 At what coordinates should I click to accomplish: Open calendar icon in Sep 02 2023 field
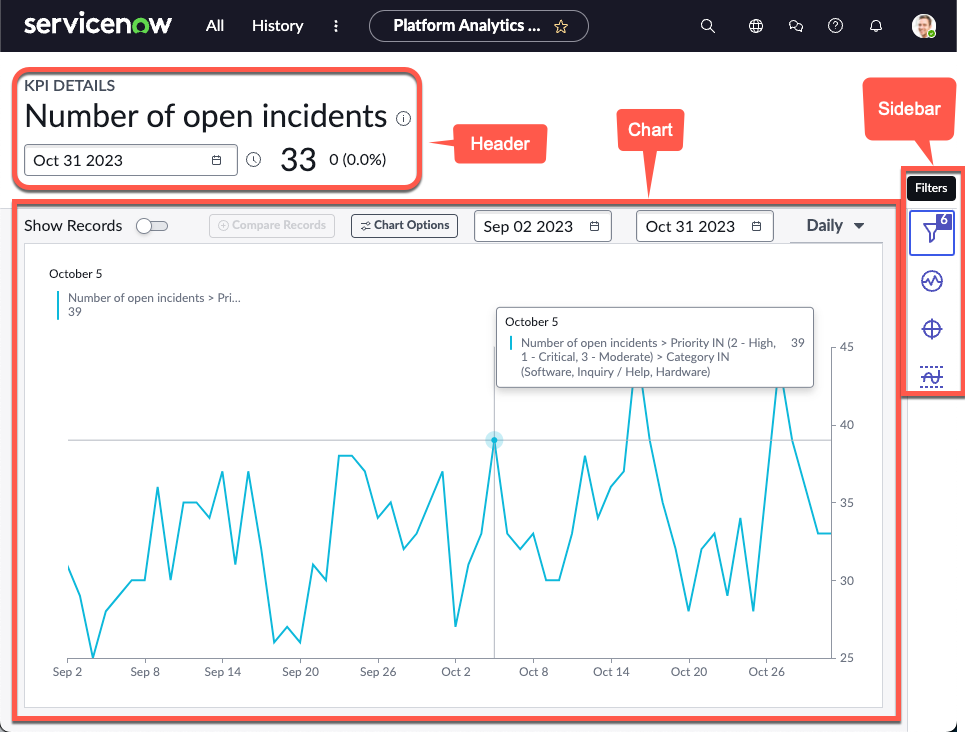(x=595, y=227)
